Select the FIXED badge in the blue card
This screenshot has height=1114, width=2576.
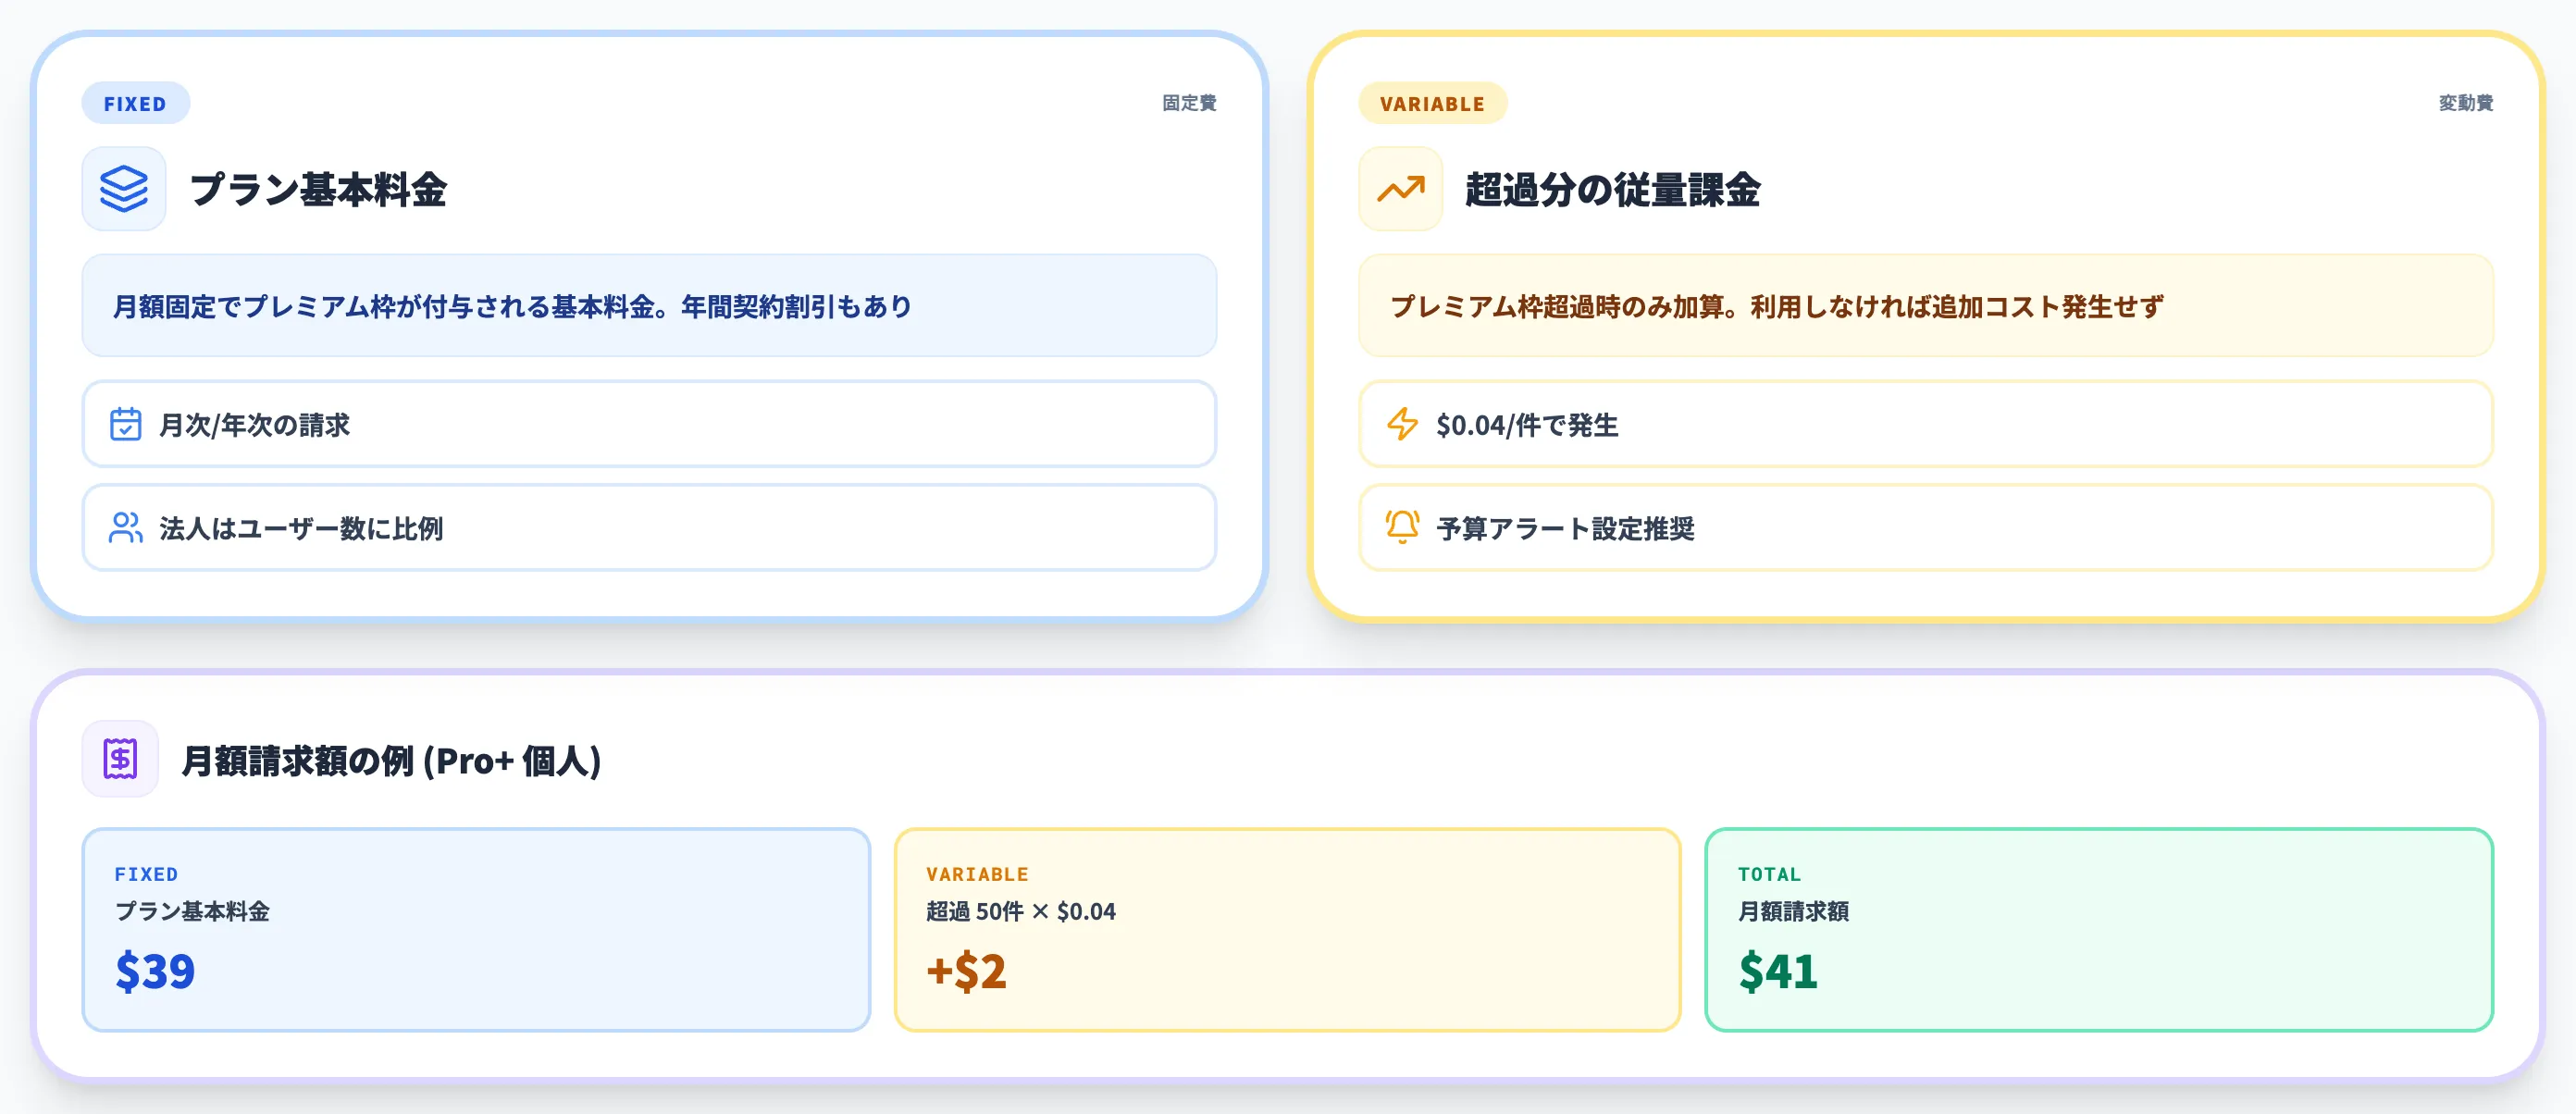135,103
